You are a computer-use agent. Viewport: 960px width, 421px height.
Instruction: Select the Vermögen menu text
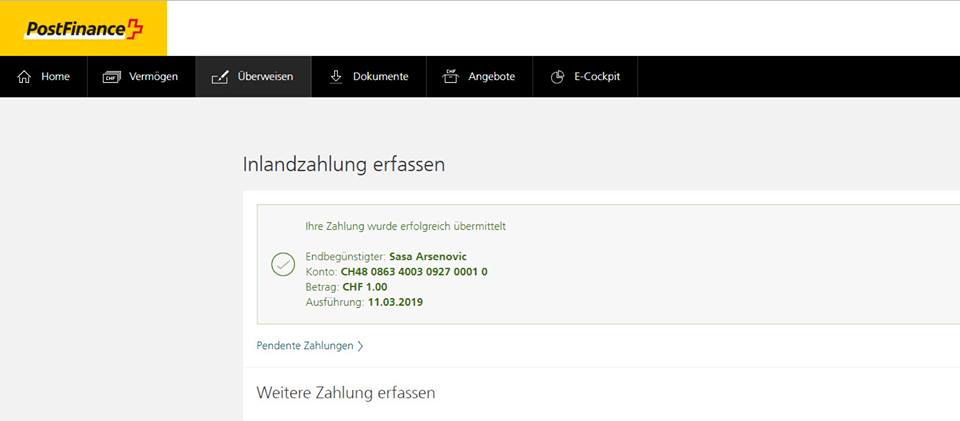pos(153,77)
